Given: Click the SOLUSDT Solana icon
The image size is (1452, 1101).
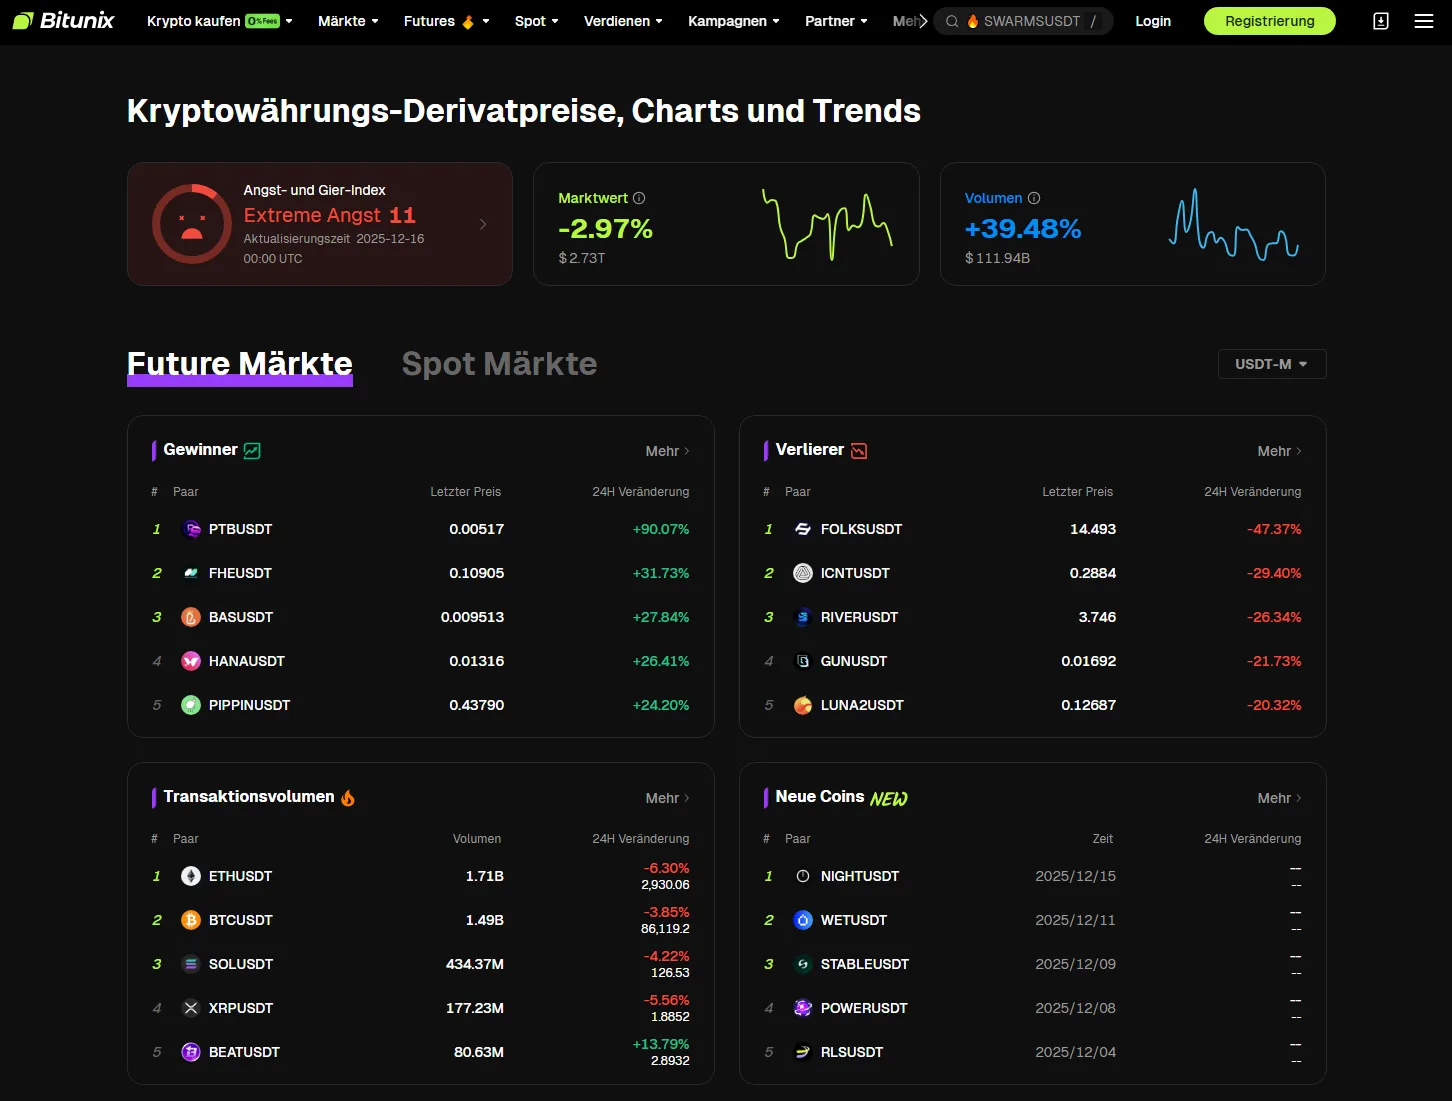Looking at the screenshot, I should coord(191,964).
